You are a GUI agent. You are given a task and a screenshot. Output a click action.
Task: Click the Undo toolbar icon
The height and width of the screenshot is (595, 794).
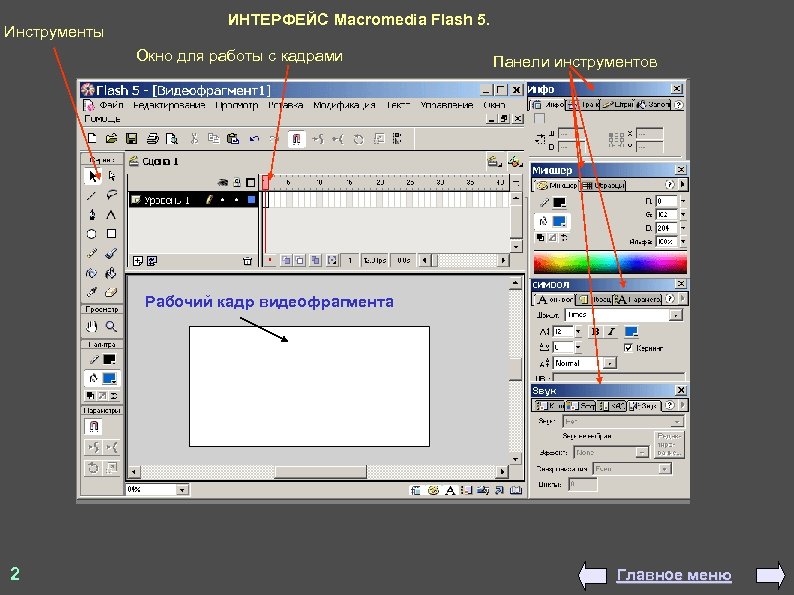click(254, 138)
